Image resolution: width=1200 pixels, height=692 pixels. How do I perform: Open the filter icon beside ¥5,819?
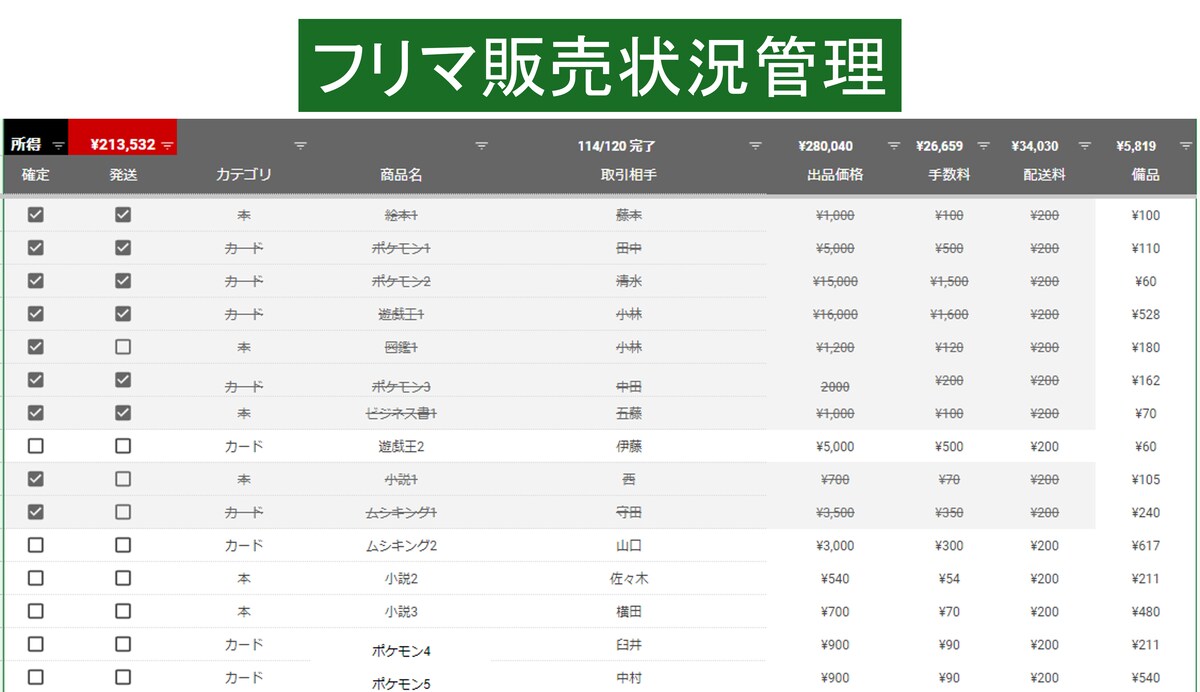[1186, 146]
